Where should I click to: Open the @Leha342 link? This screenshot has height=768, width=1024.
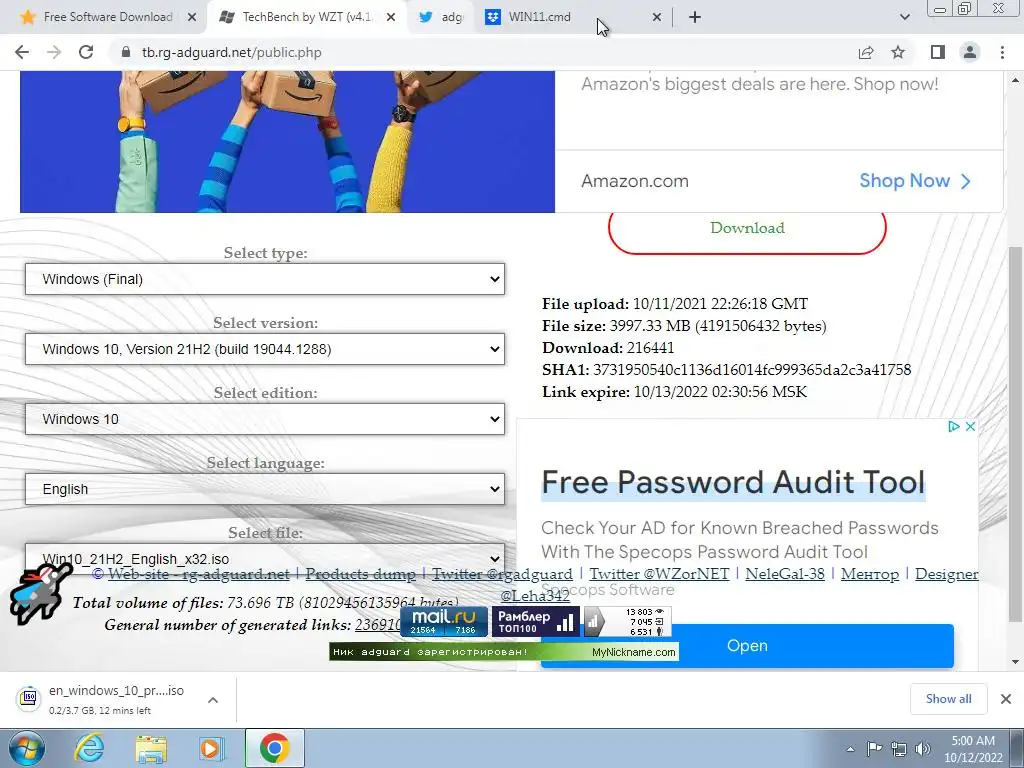click(x=535, y=596)
